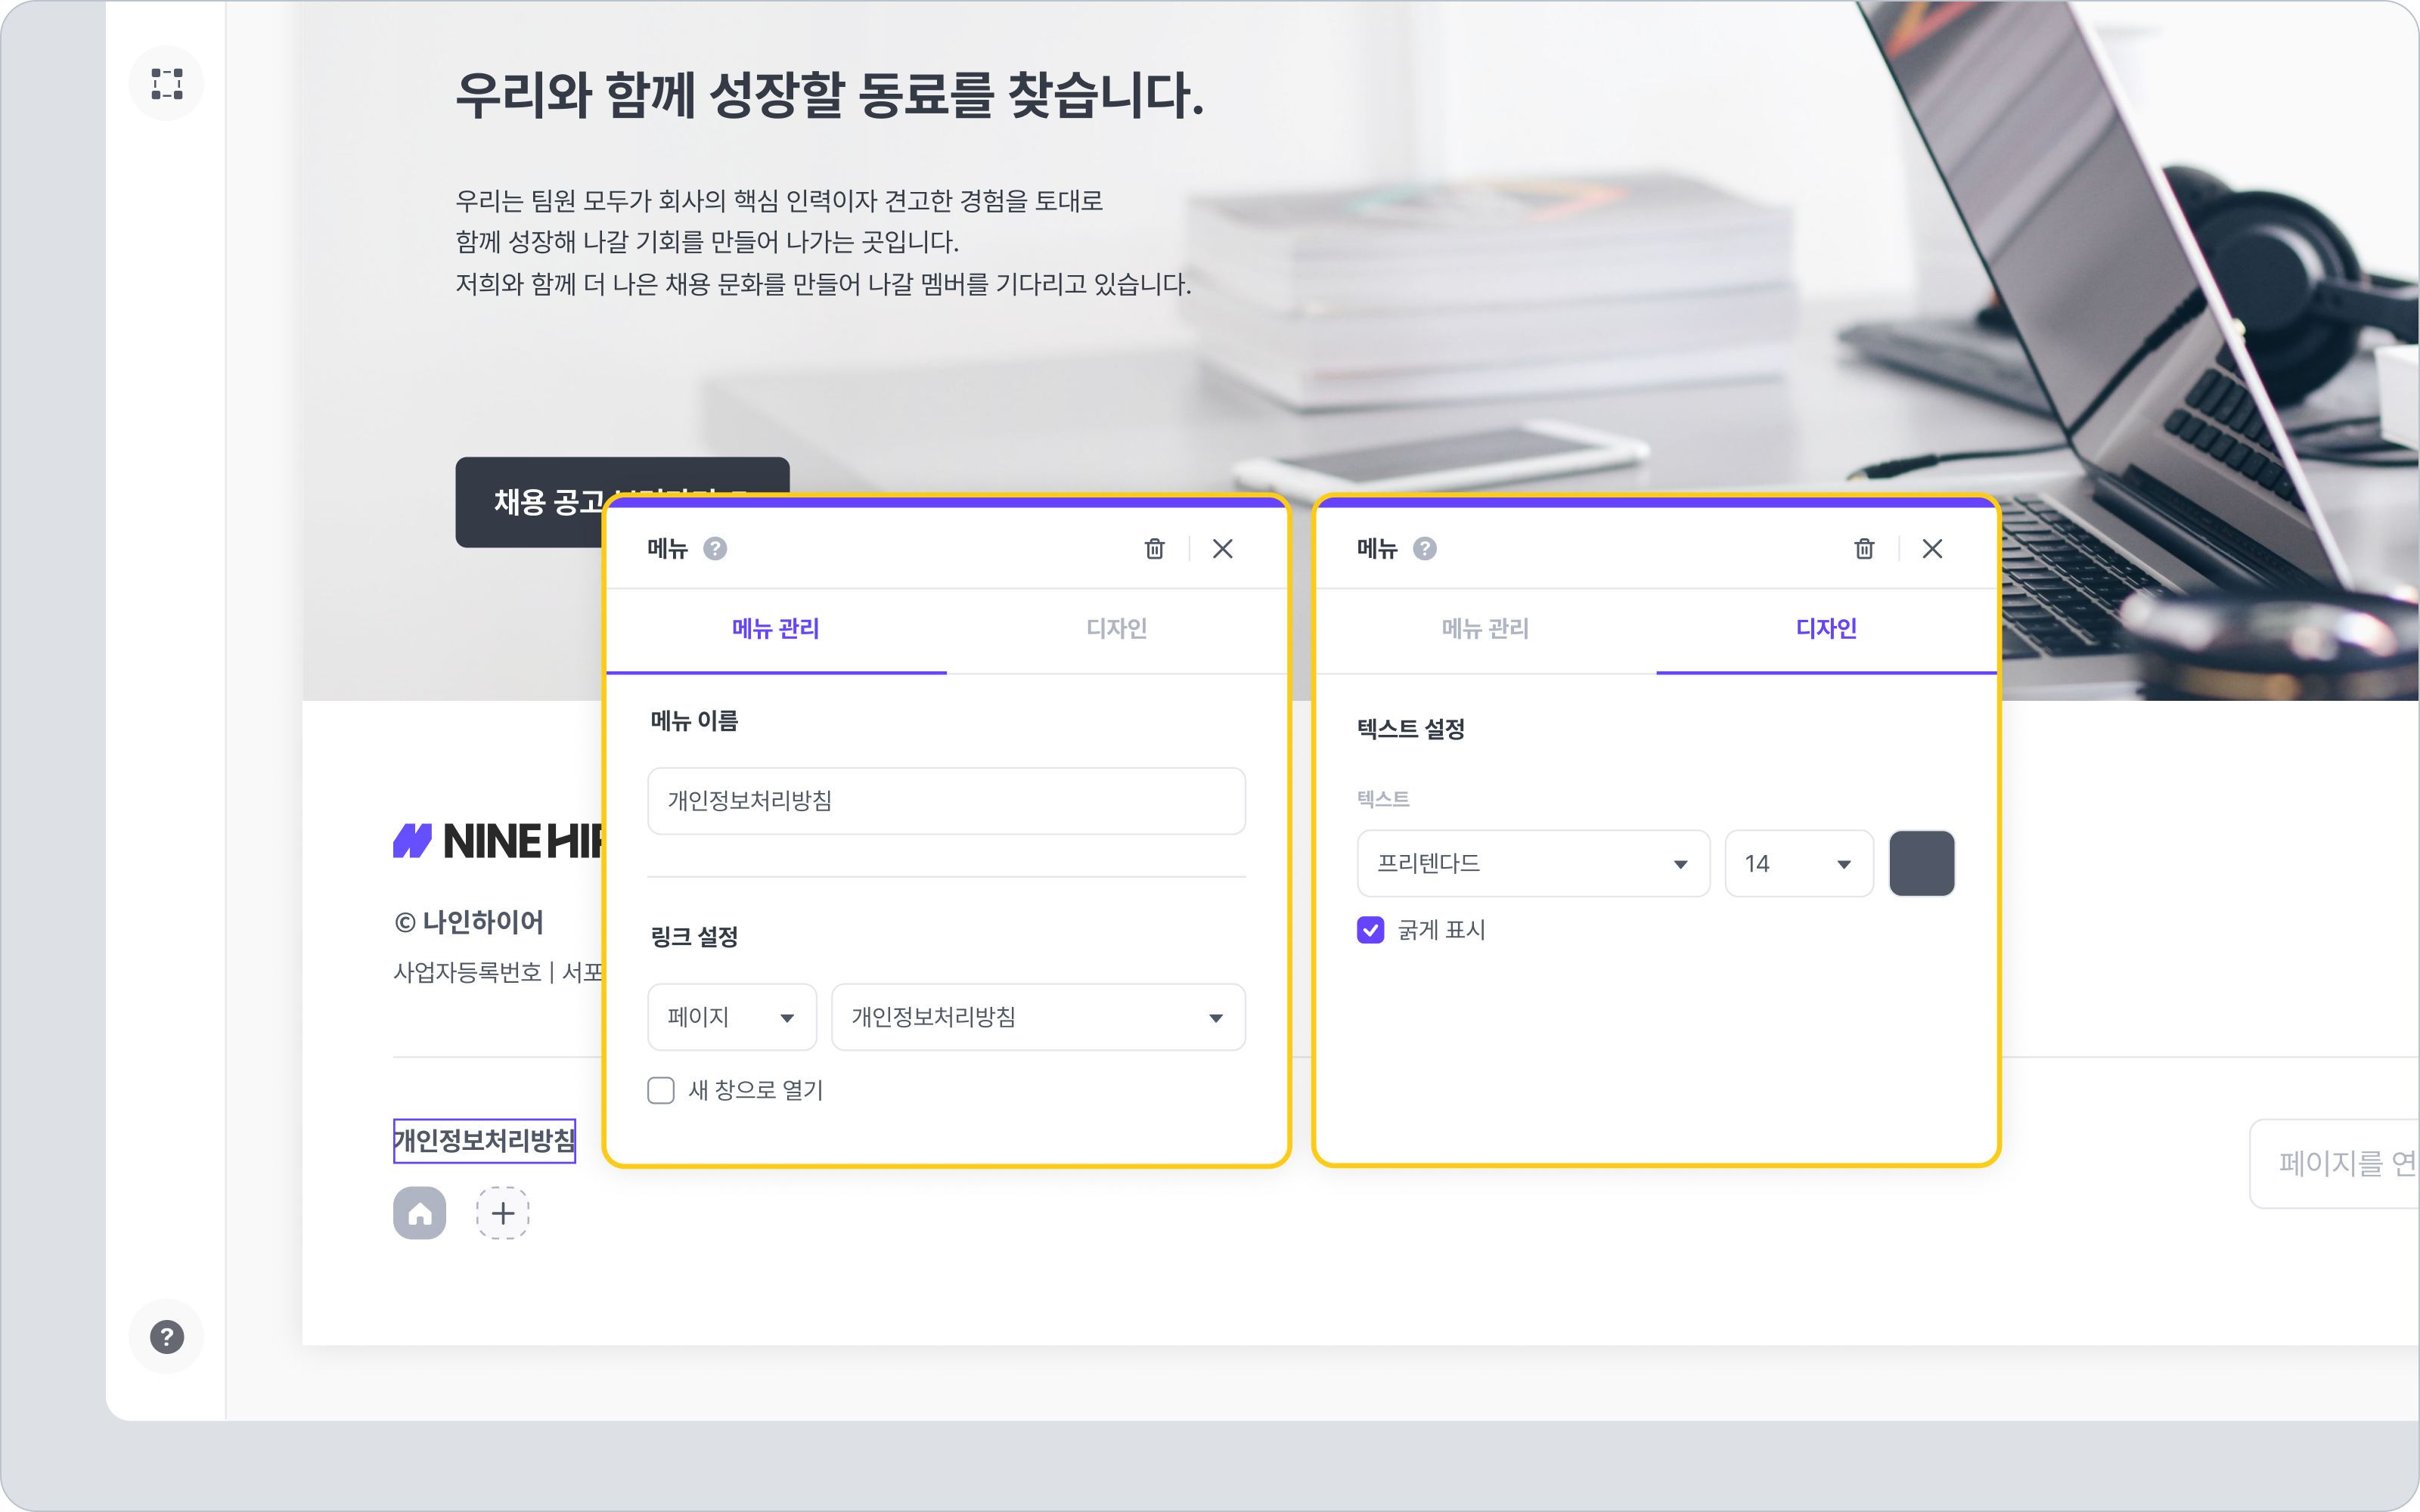The image size is (2420, 1512).
Task: Click the home icon button in footer
Action: 419,1213
